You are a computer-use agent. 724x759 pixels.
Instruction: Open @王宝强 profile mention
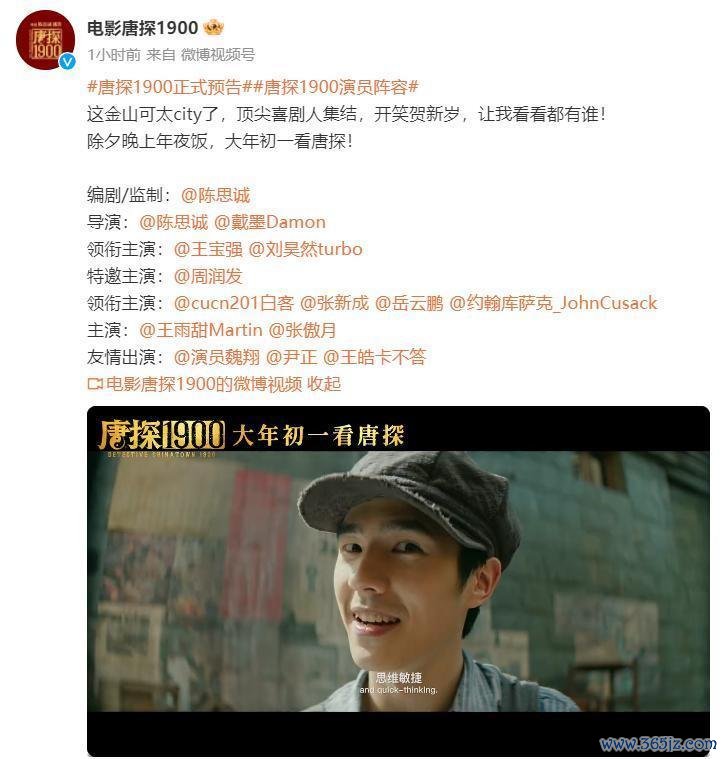point(208,249)
